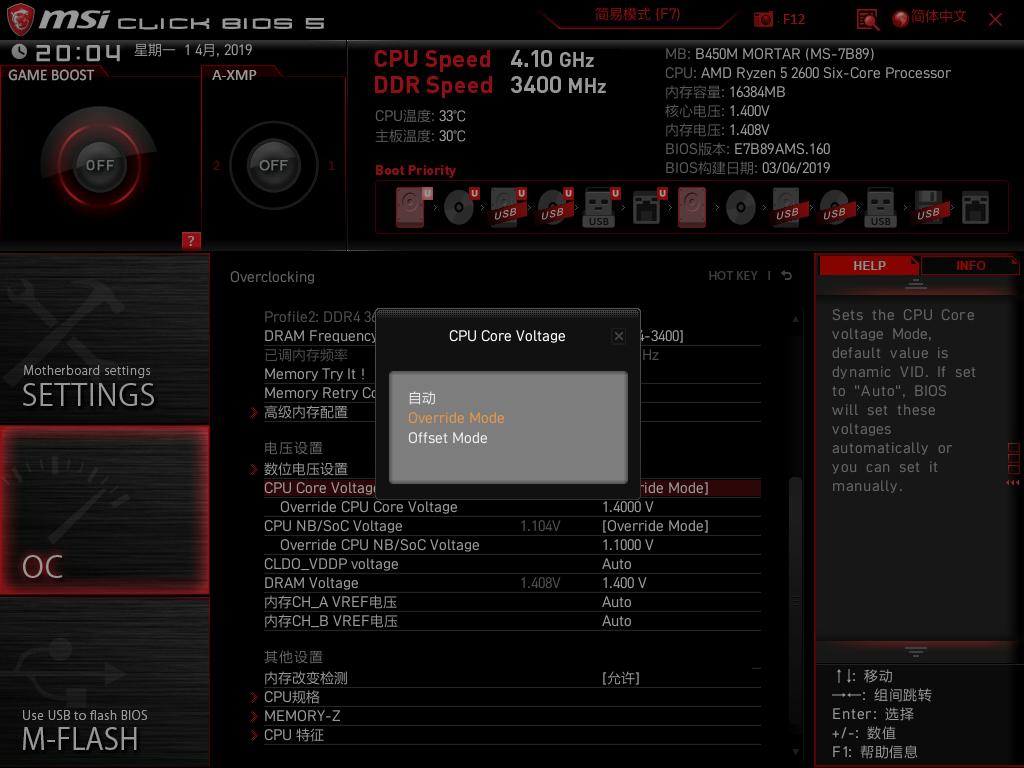Open the M-FLASH section tile
The width and height of the screenshot is (1024, 768).
point(104,682)
